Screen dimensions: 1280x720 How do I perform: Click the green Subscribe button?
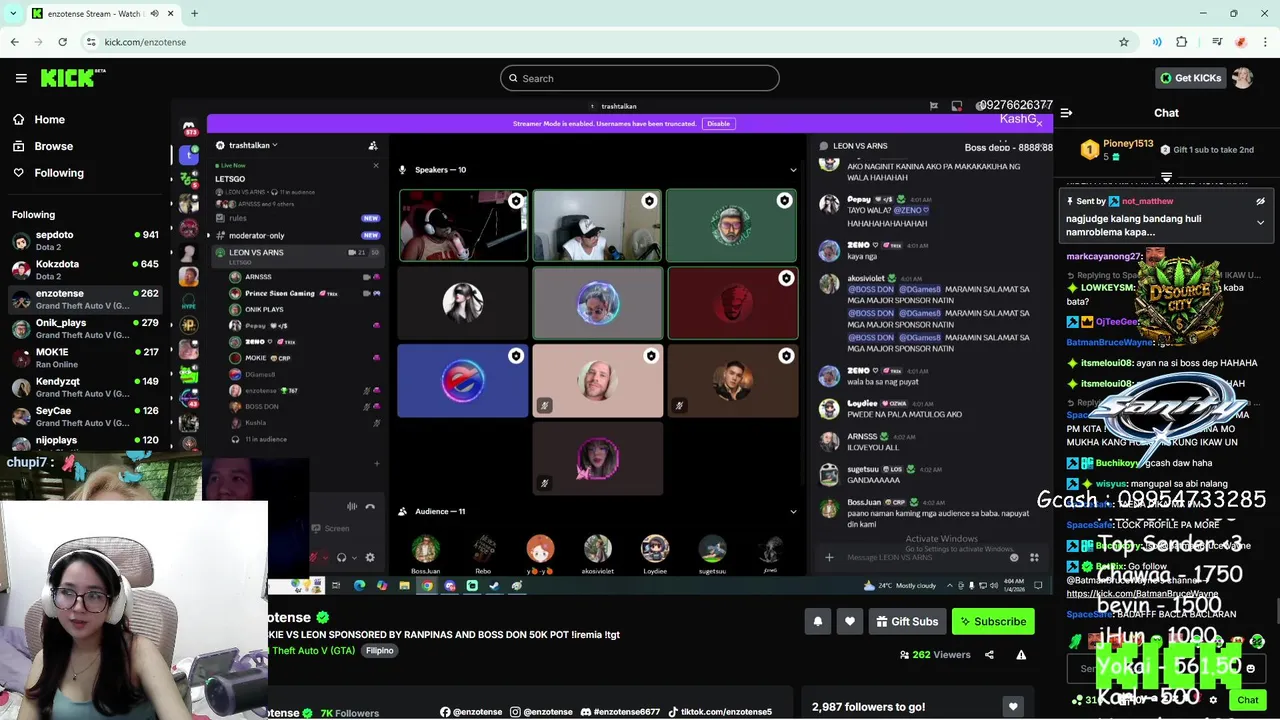pos(993,621)
